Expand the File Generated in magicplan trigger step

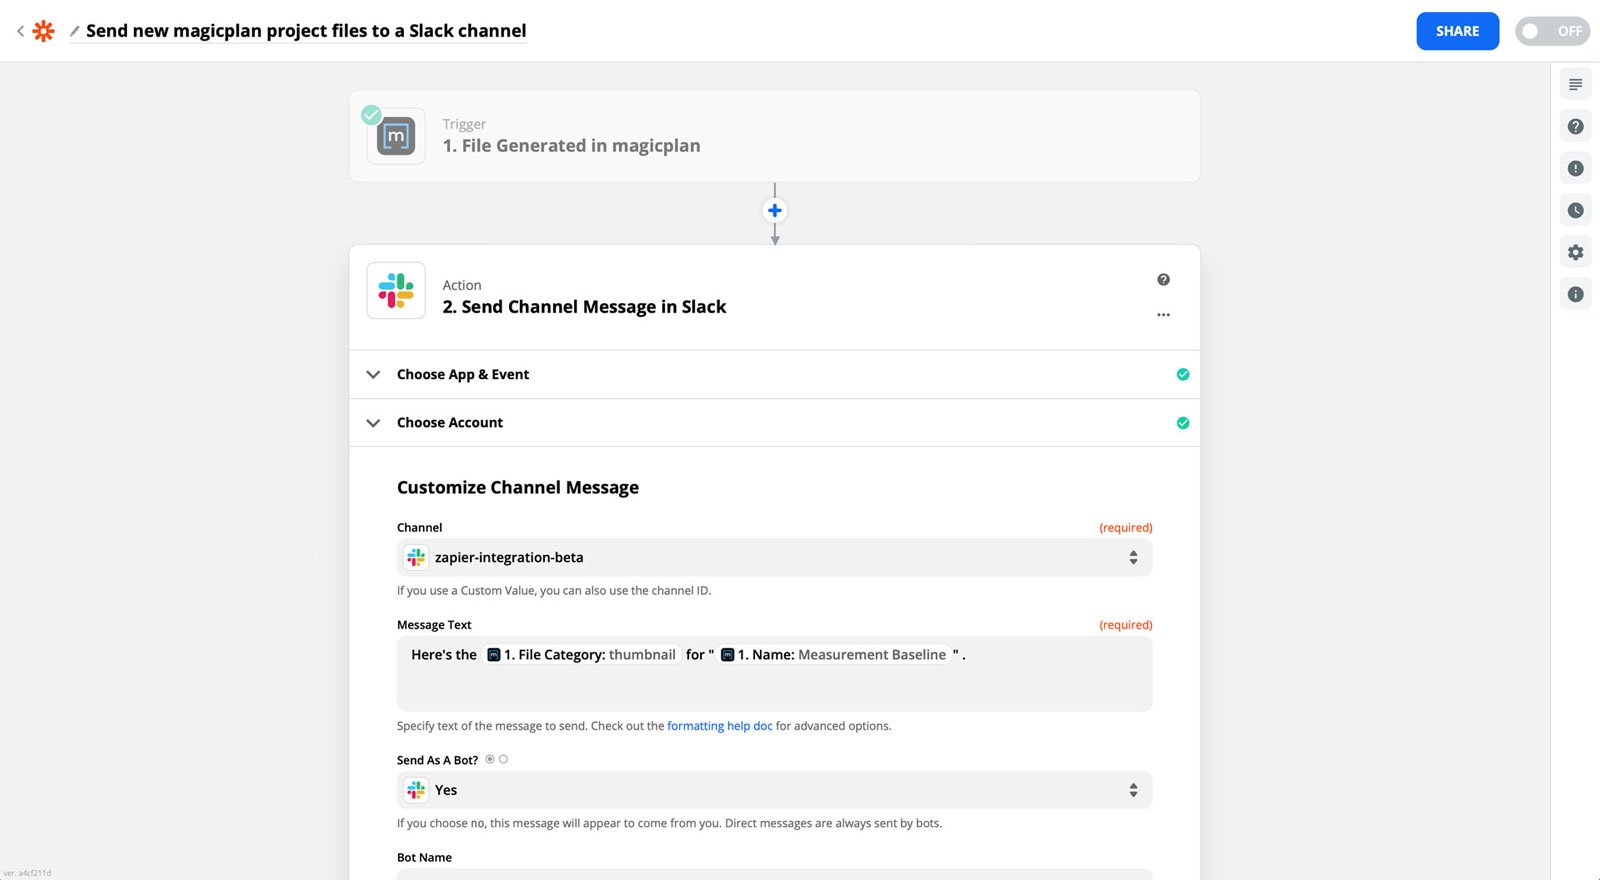click(x=774, y=136)
